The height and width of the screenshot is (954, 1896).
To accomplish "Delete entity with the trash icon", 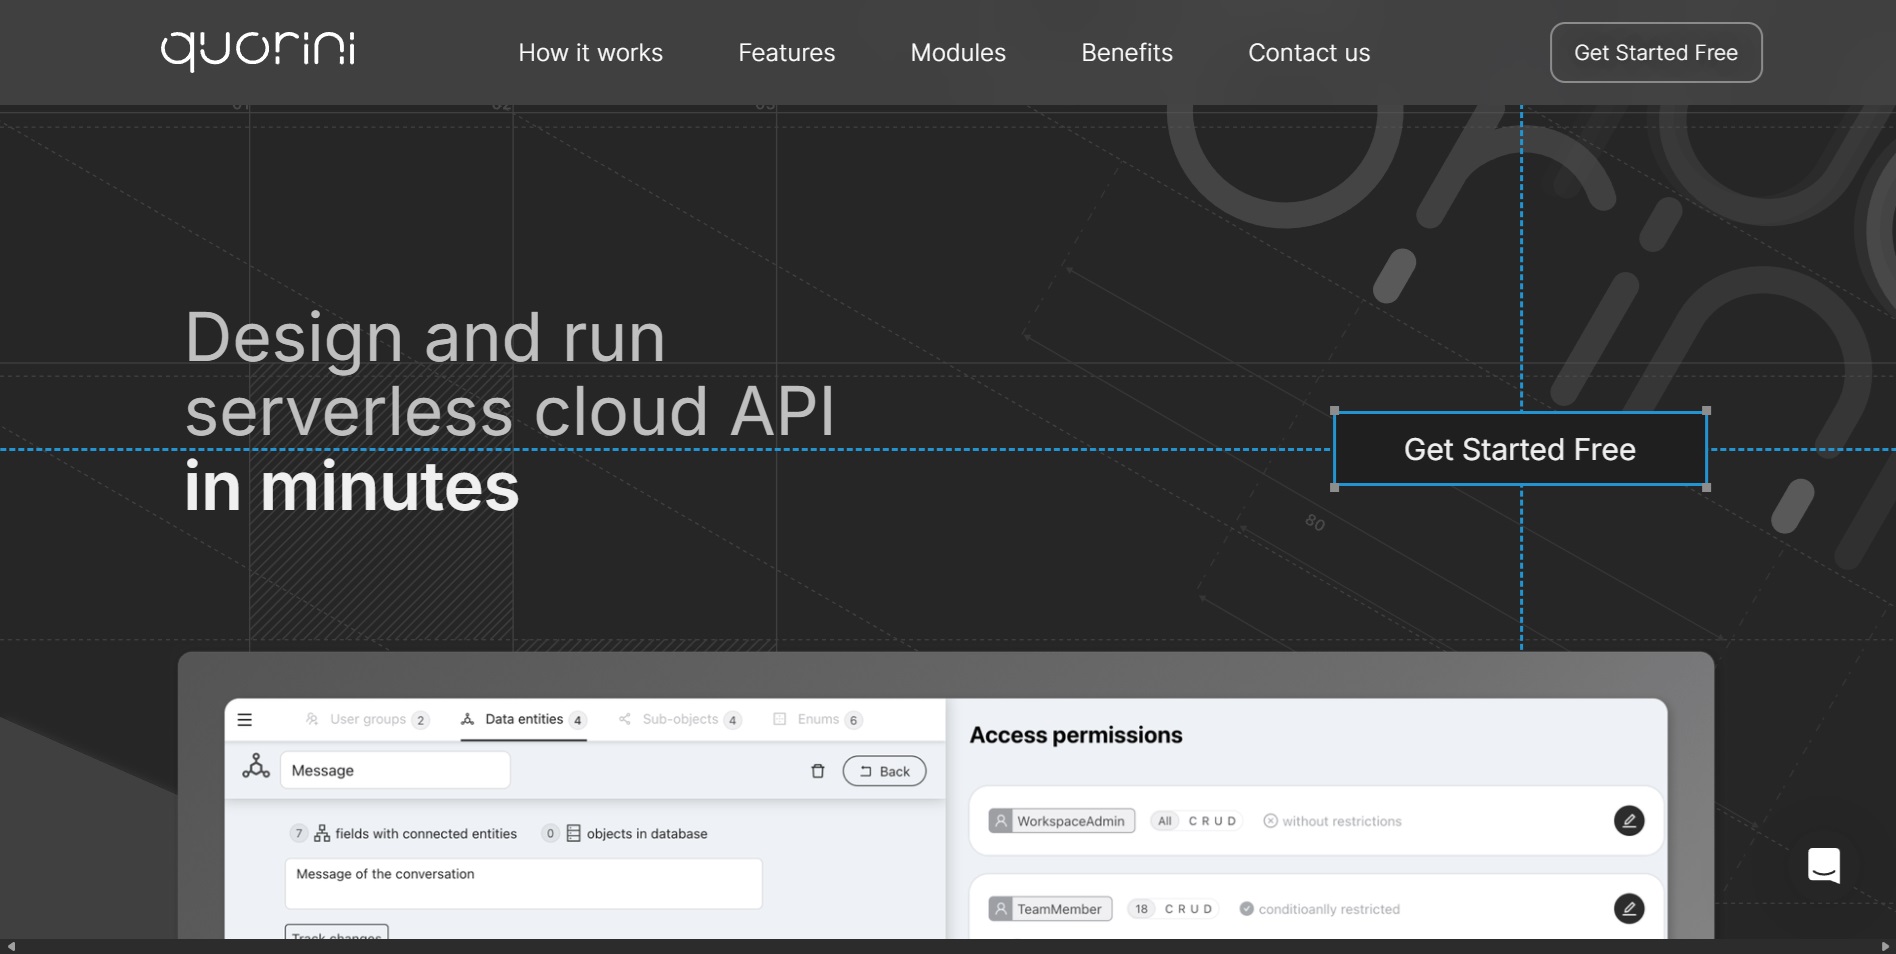I will pyautogui.click(x=818, y=771).
